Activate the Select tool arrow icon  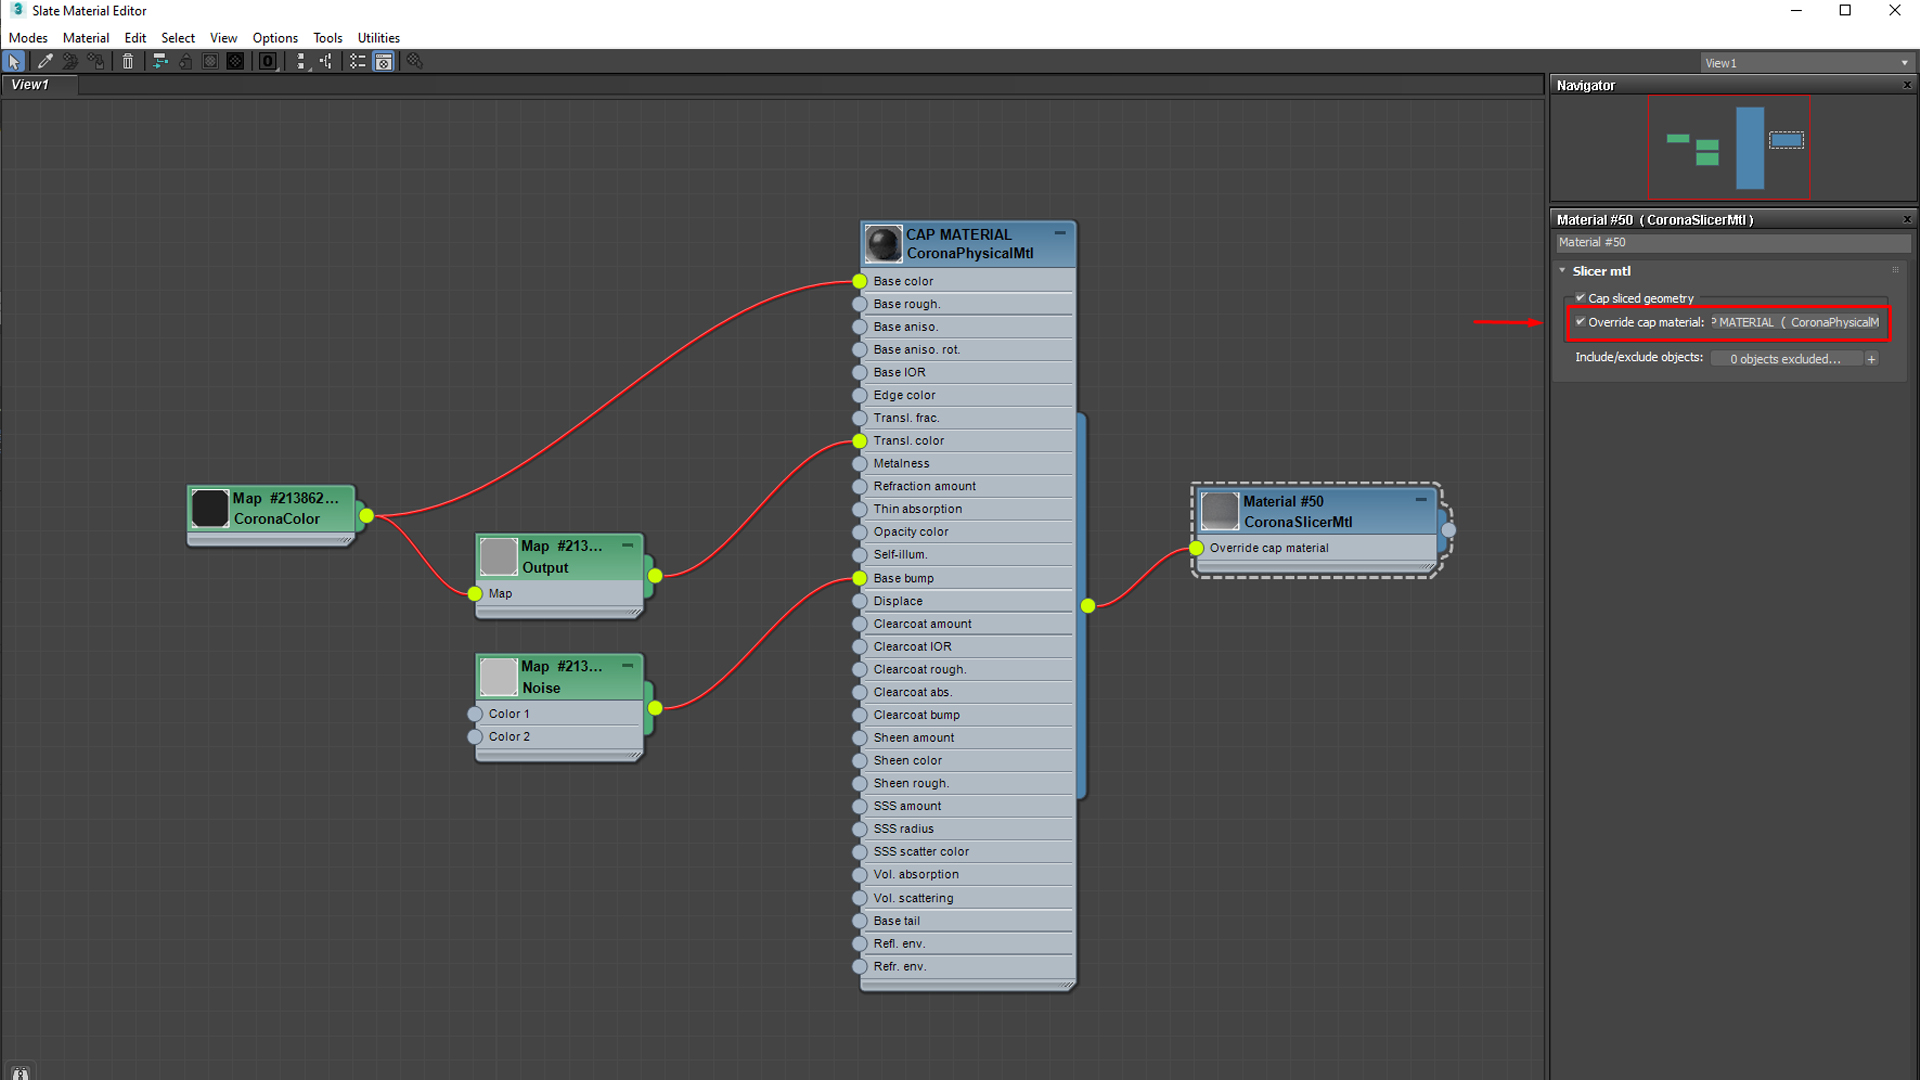(x=14, y=62)
